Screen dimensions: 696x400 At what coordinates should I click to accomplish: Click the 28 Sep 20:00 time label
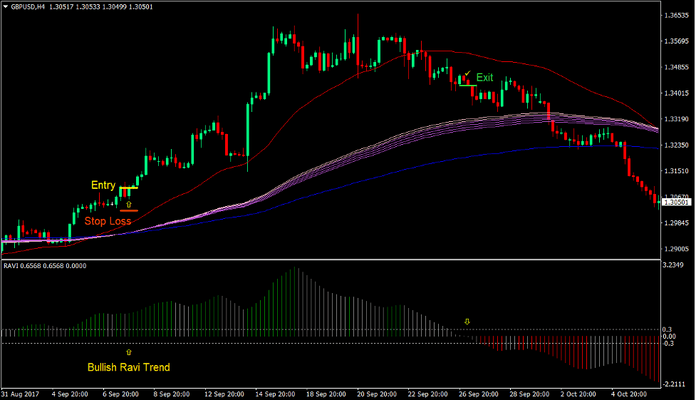pyautogui.click(x=530, y=394)
